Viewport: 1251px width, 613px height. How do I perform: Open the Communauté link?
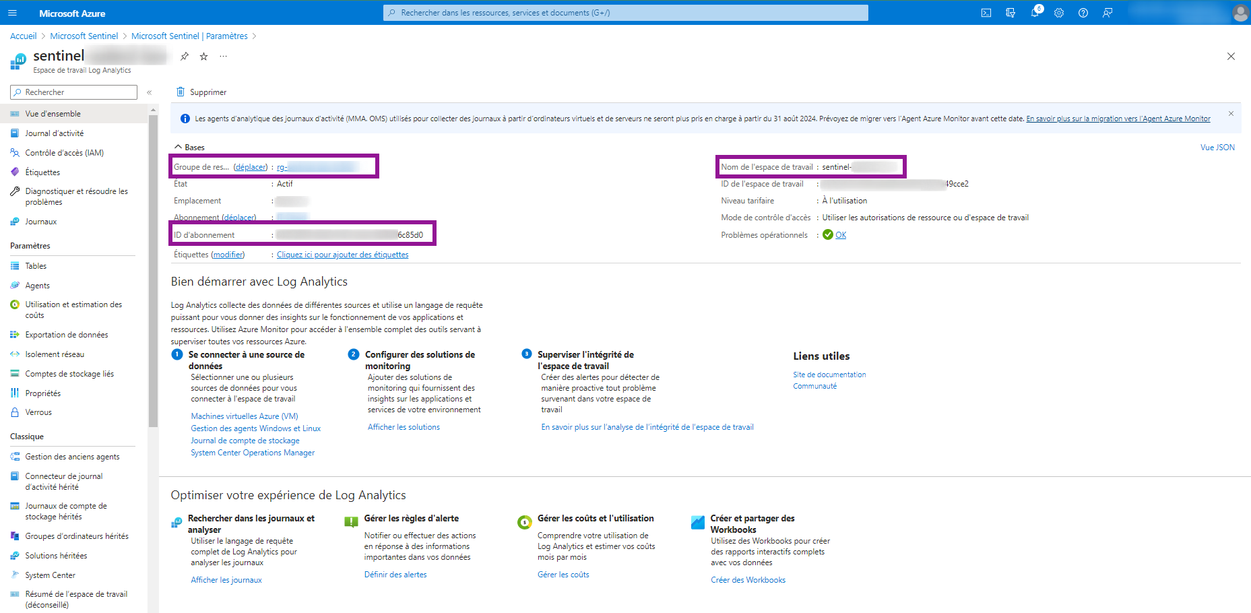click(815, 386)
